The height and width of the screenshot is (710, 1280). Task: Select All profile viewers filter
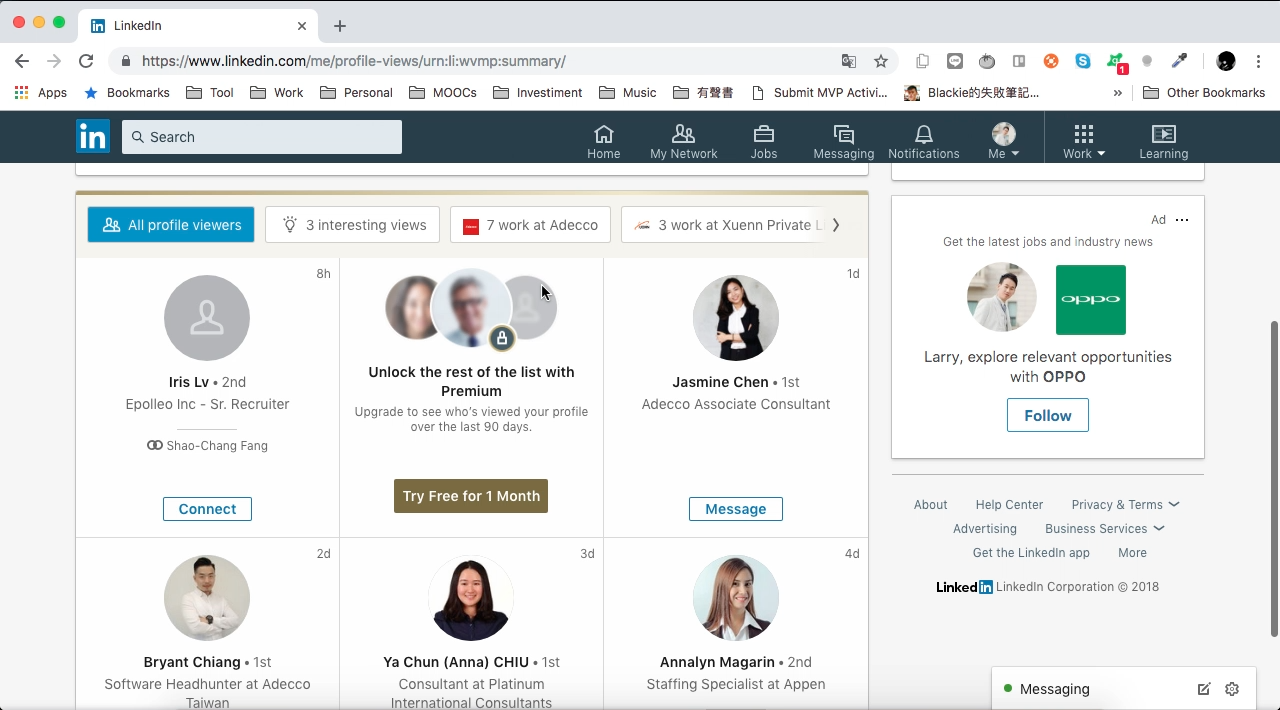[171, 225]
